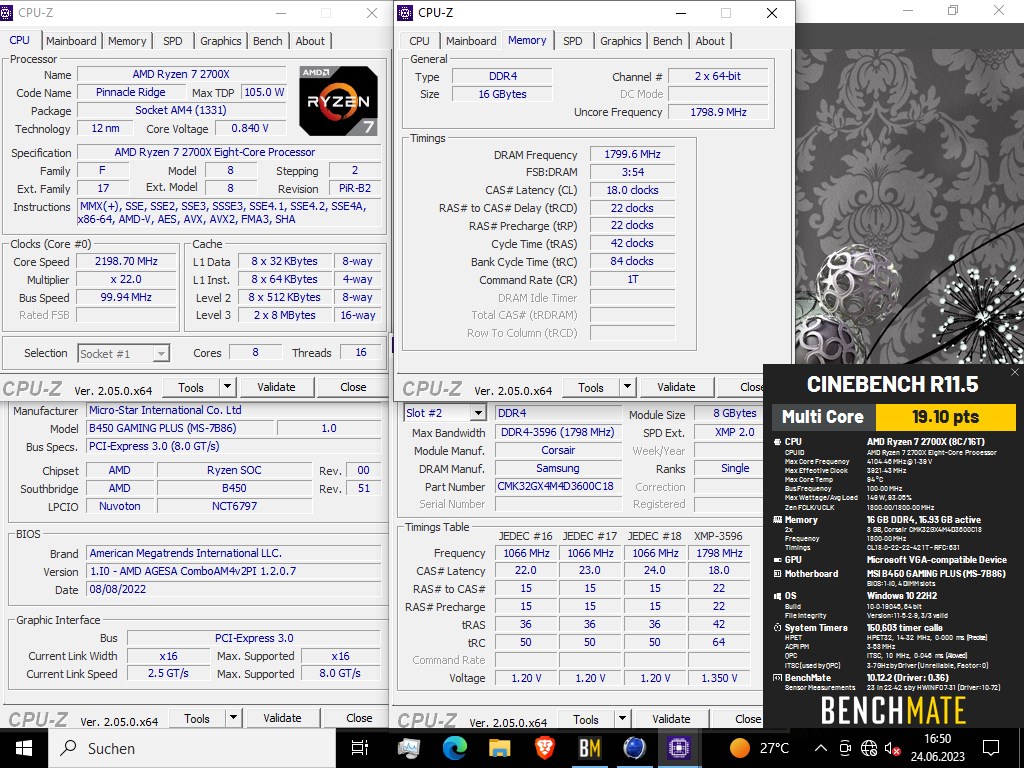Click the weather 27°C taskbar widget
Viewport: 1024px width, 768px height.
coord(759,748)
